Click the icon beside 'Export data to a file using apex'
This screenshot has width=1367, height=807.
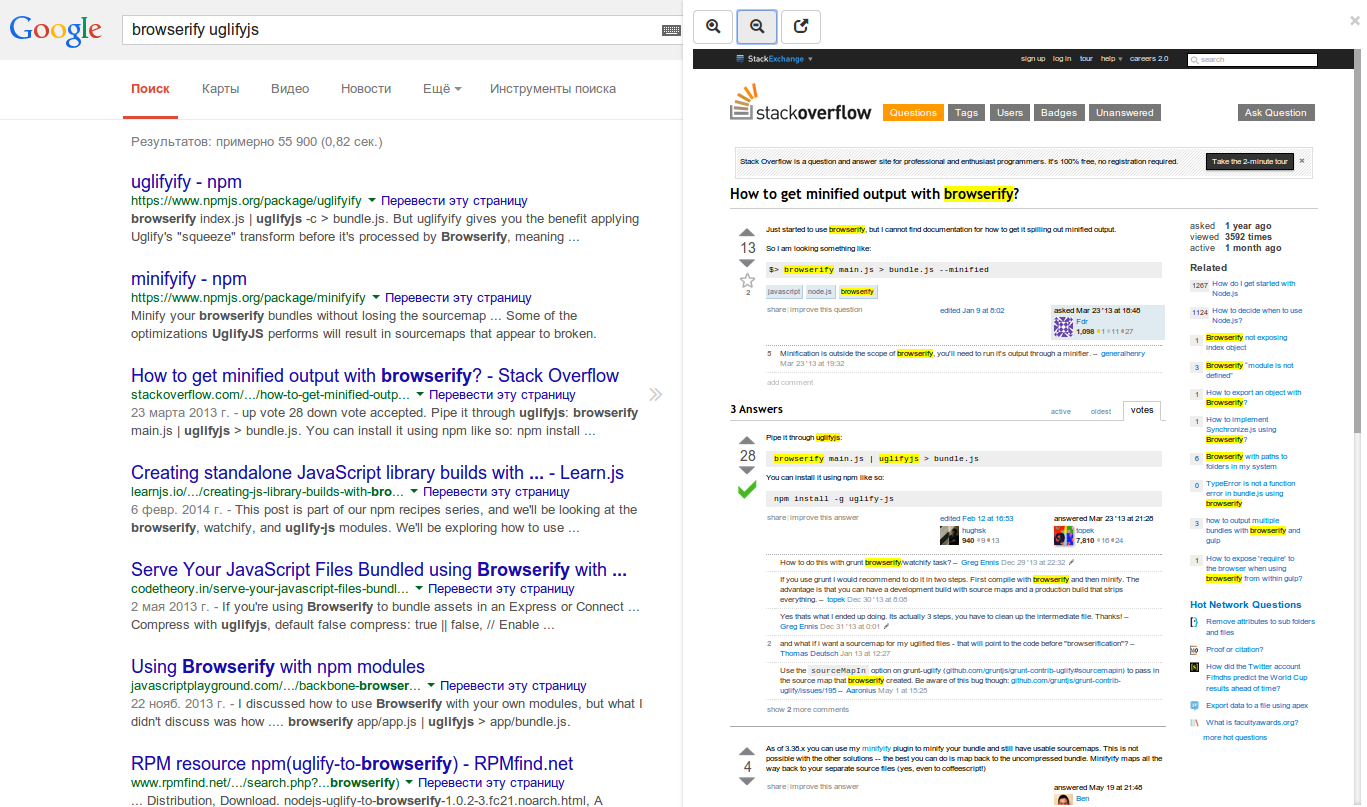[x=1194, y=705]
